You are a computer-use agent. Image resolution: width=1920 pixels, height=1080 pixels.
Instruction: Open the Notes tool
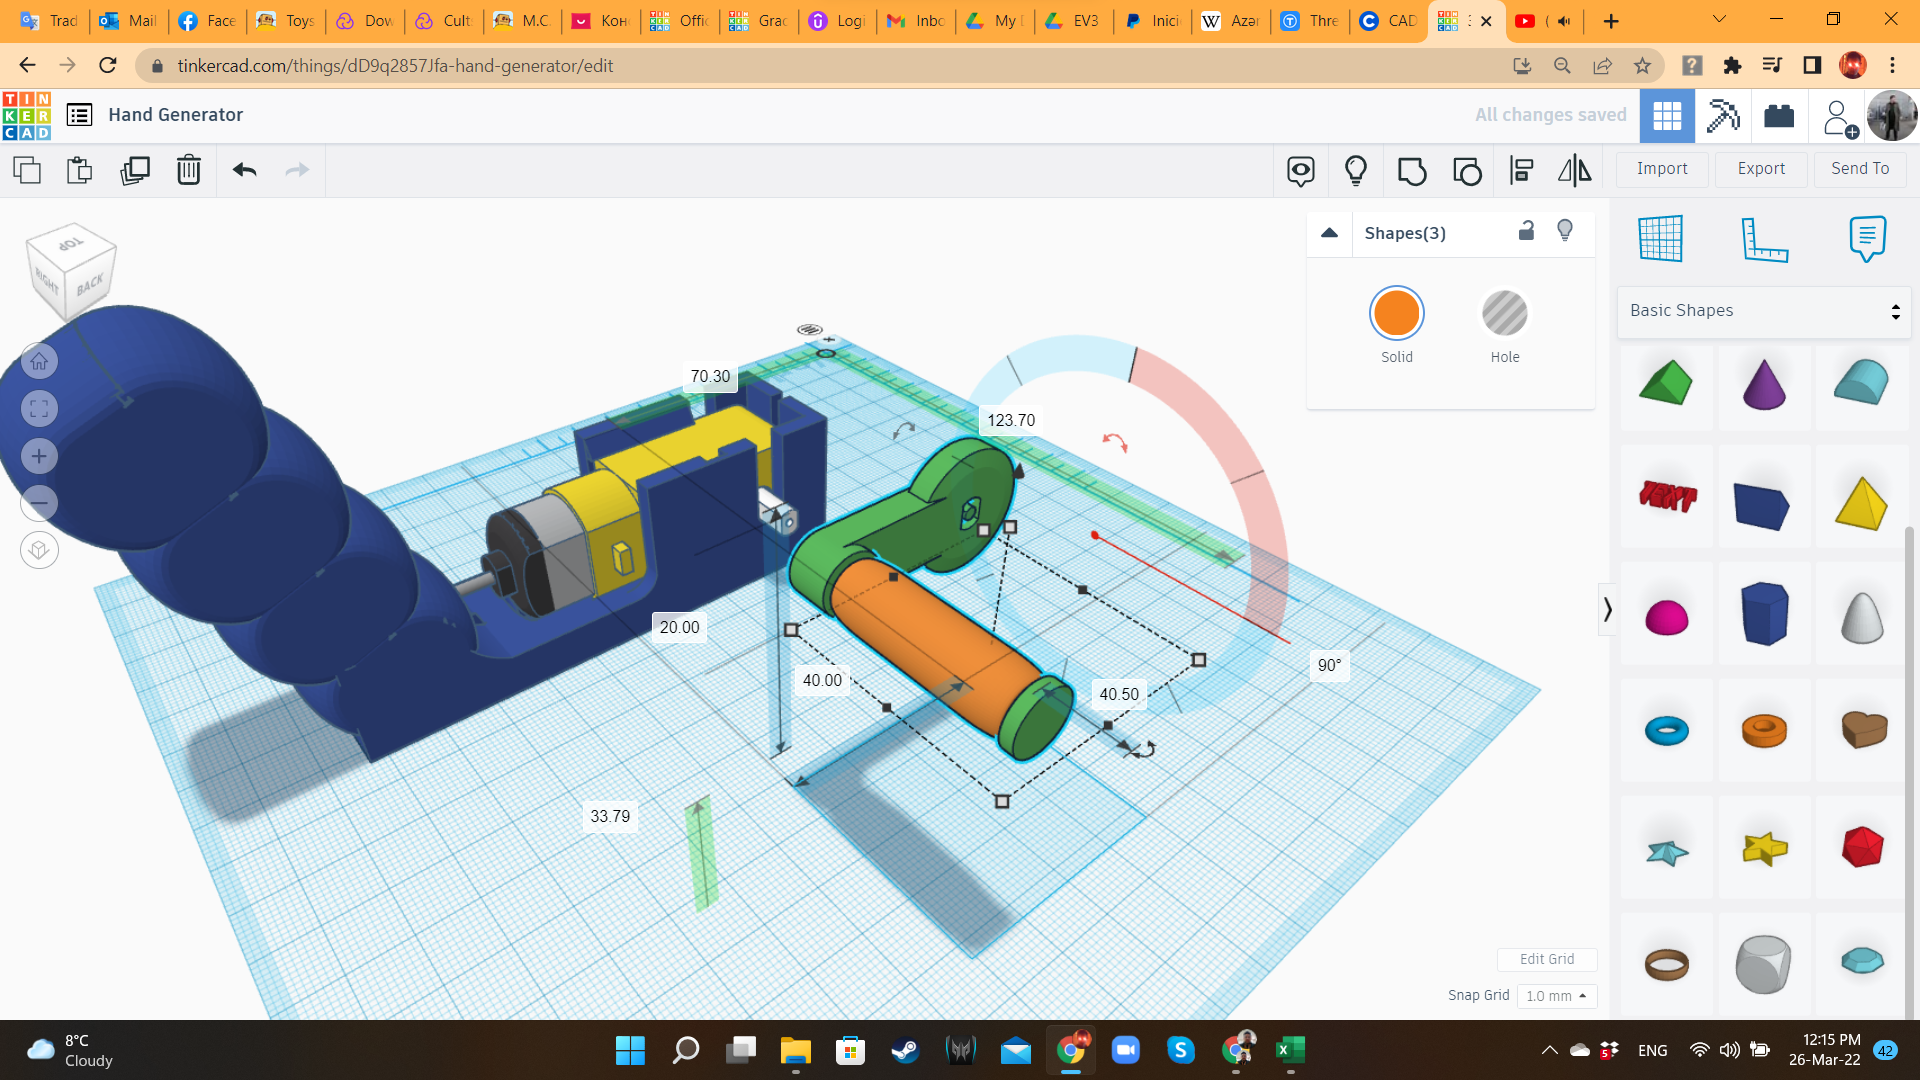[x=1868, y=238]
